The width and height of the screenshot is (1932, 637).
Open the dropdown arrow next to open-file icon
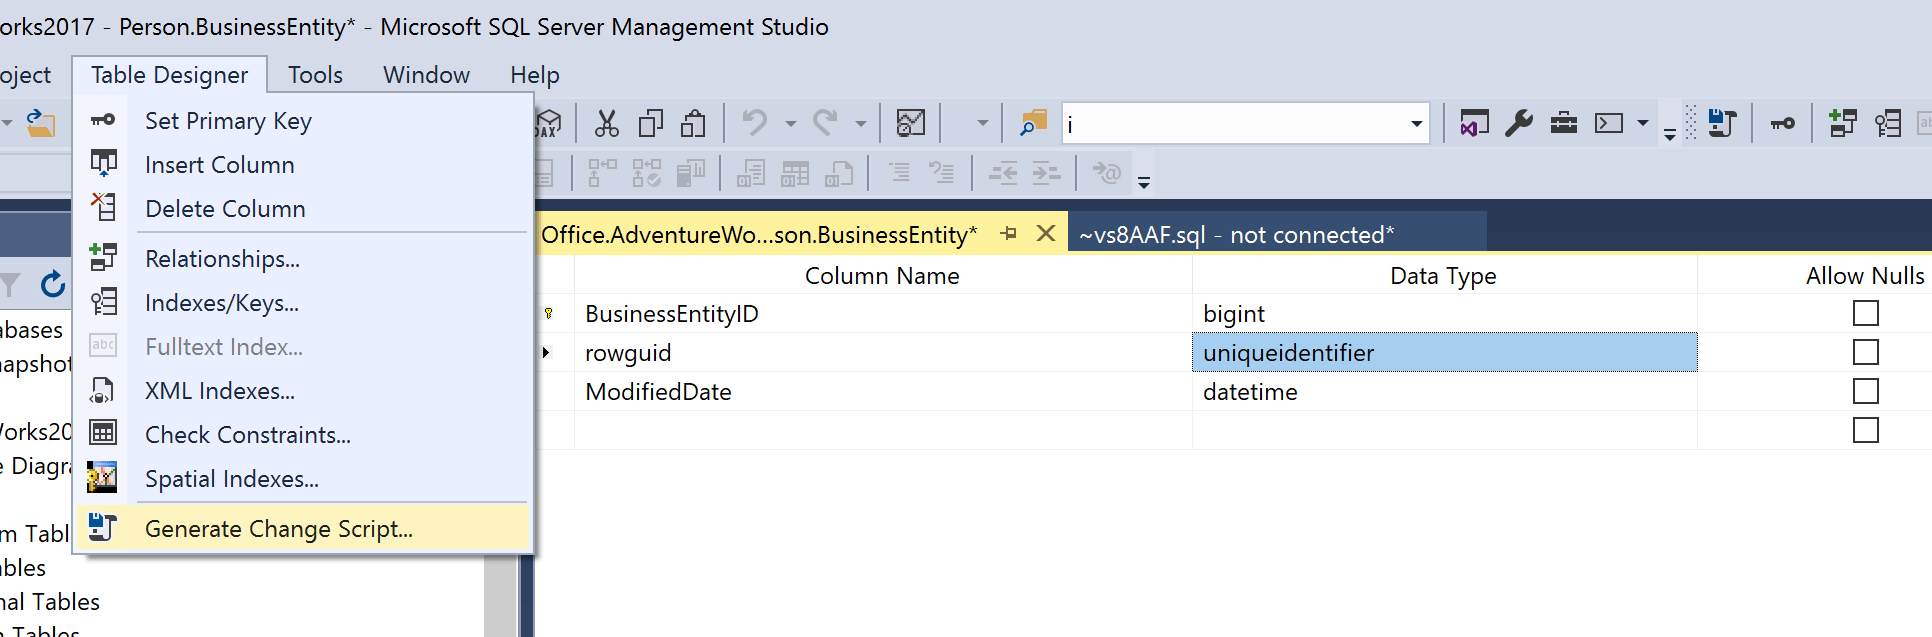pos(7,124)
